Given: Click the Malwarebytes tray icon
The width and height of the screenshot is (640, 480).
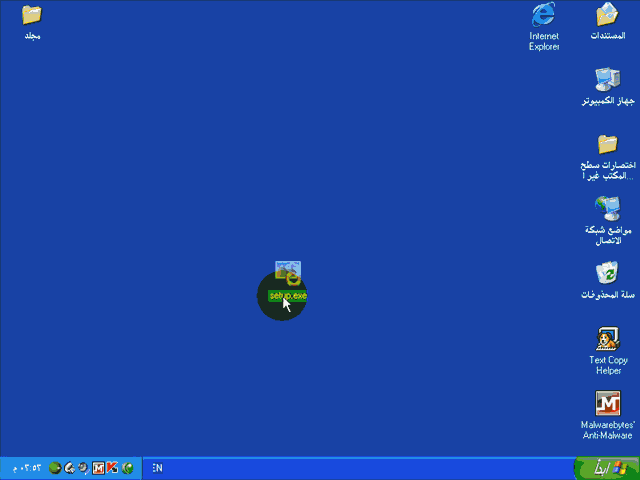Looking at the screenshot, I should click(98, 468).
